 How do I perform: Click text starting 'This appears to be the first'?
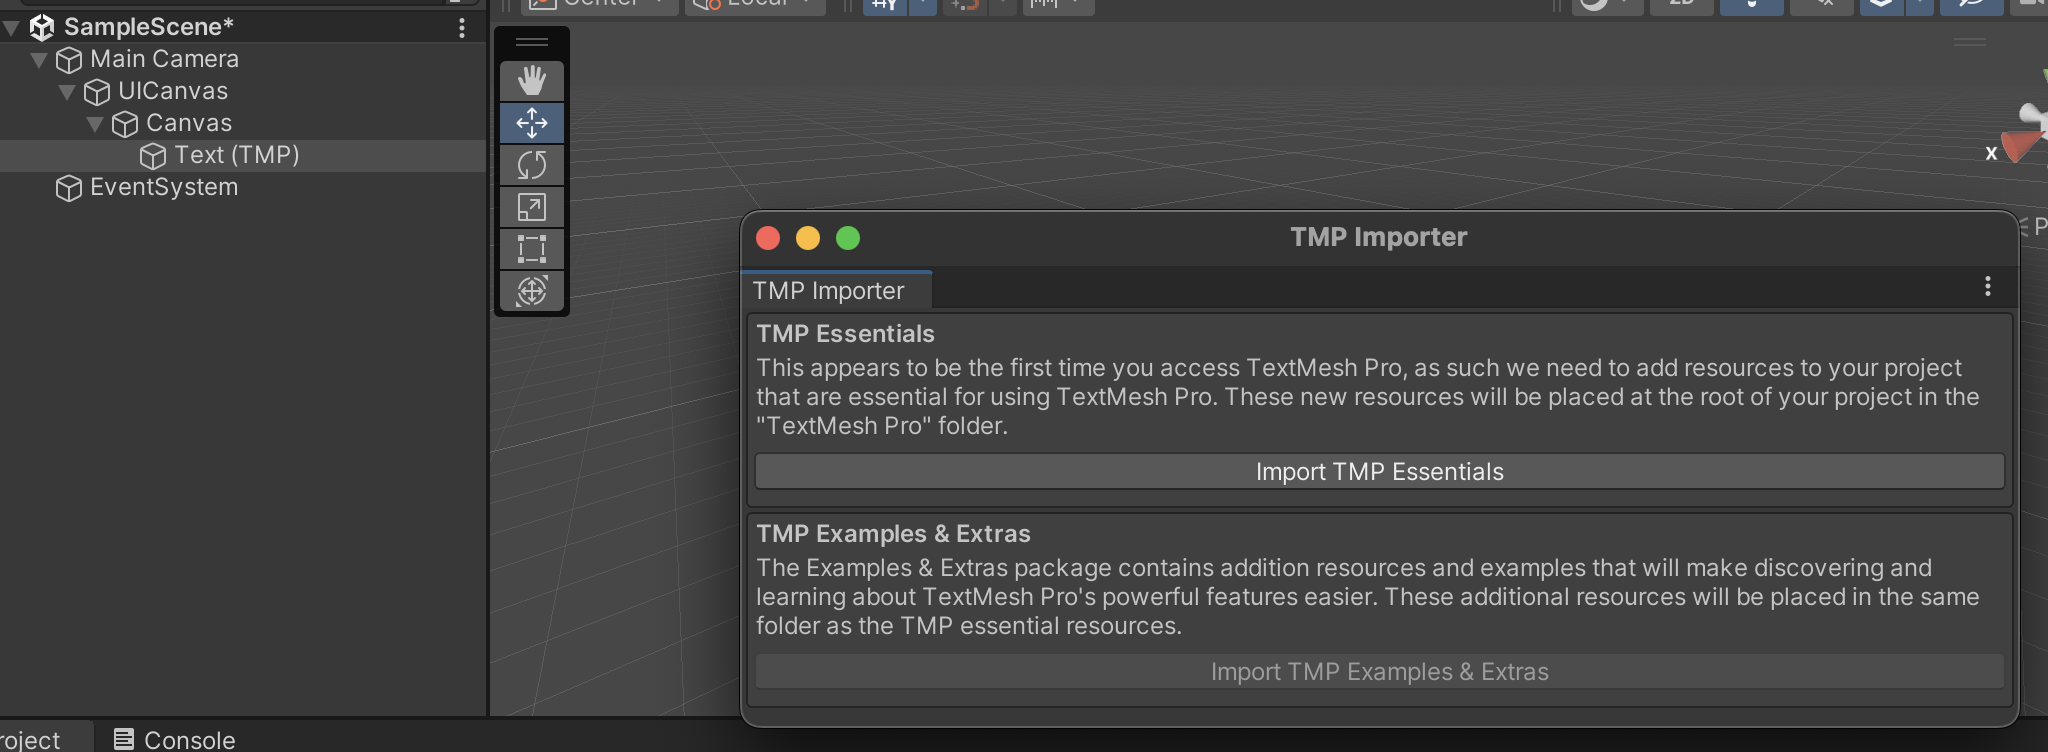click(1368, 397)
